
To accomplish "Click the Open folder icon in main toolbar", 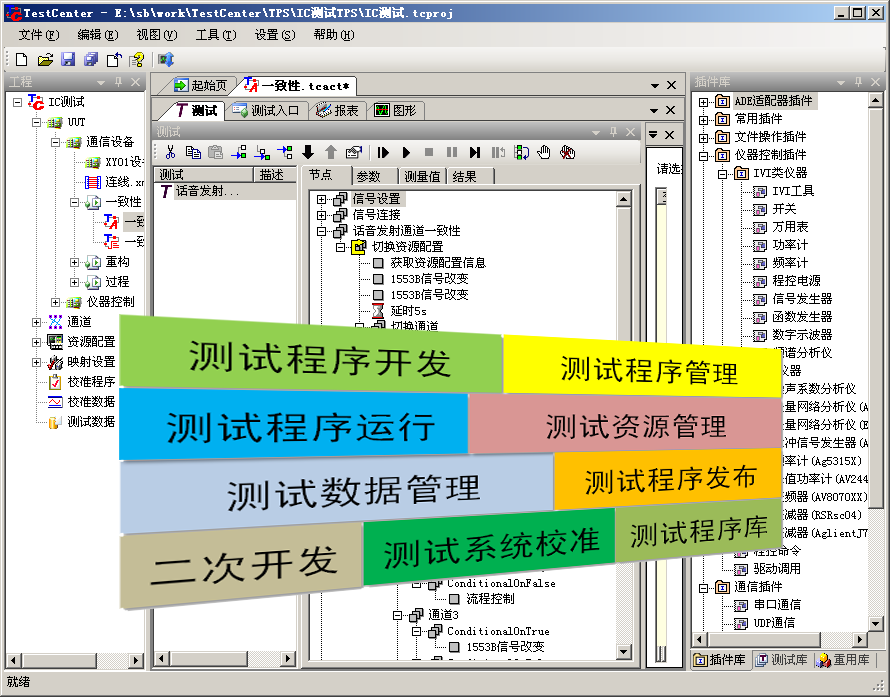I will [x=45, y=60].
